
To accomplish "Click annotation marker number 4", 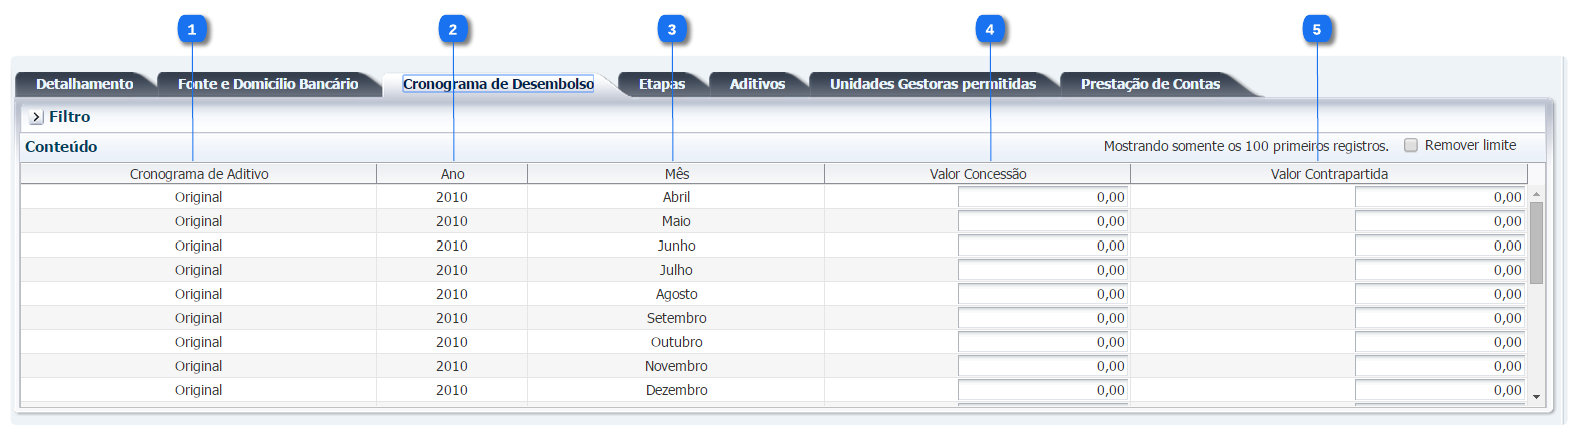I will tap(990, 30).
